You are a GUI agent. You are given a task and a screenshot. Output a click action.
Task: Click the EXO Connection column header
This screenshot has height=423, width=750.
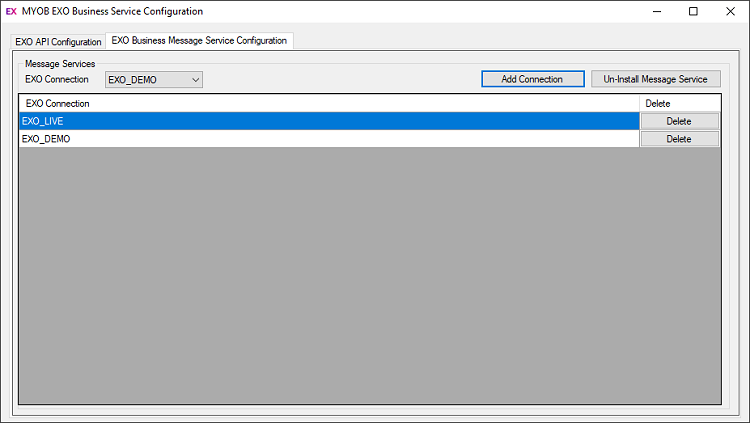(329, 103)
